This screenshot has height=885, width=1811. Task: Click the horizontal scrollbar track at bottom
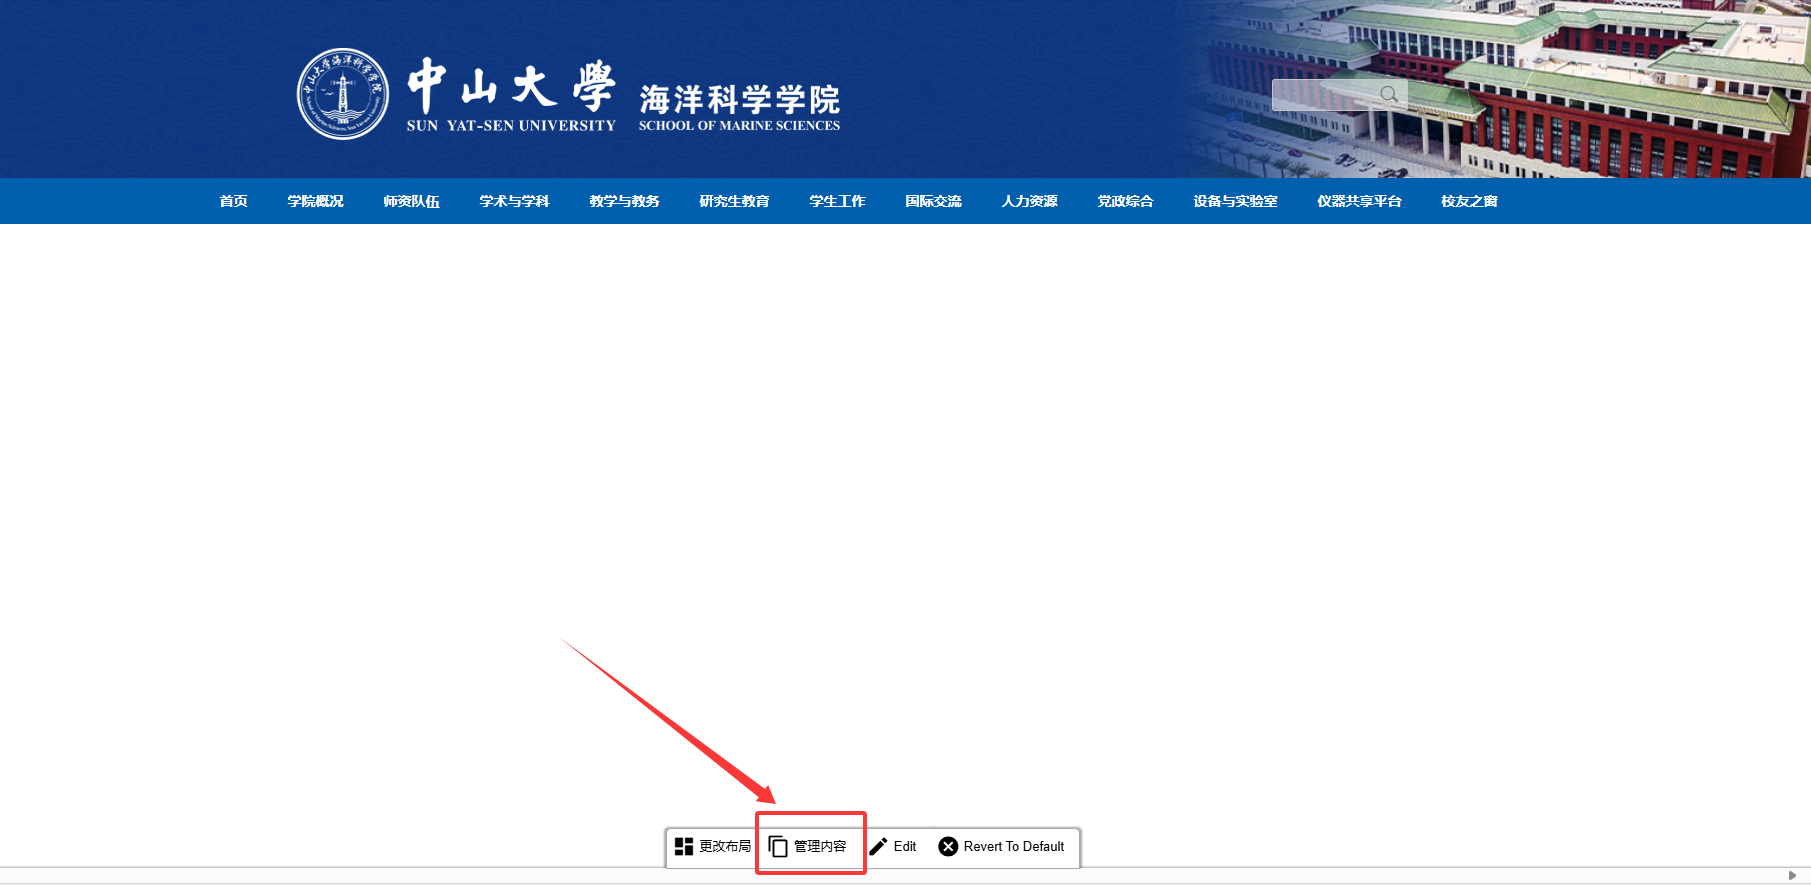(900, 876)
